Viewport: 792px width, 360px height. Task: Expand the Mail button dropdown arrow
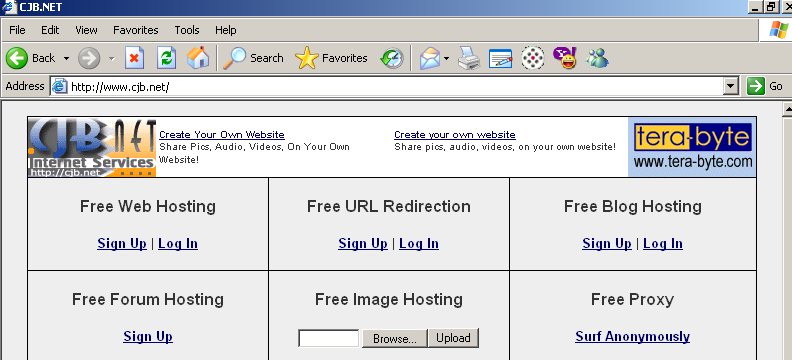(x=447, y=59)
